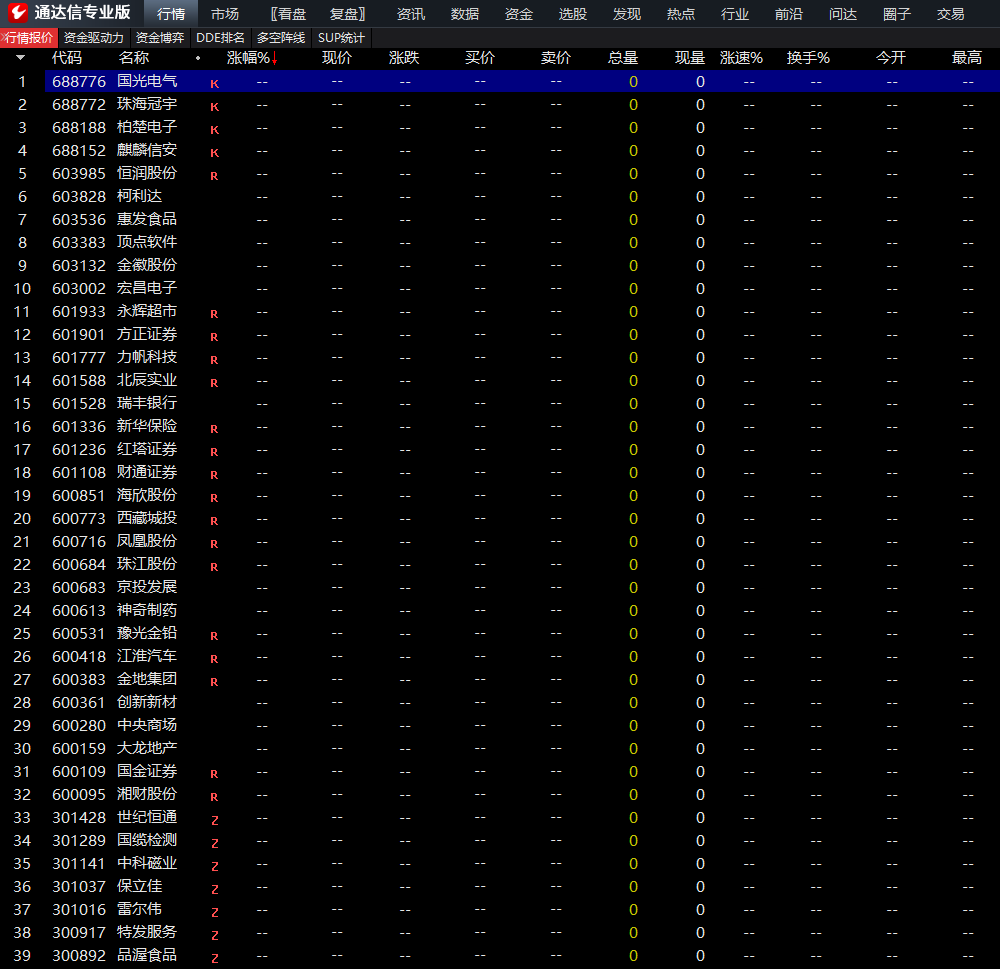The image size is (1000, 969).
Task: Select the DDE排名 tab
Action: pos(220,38)
